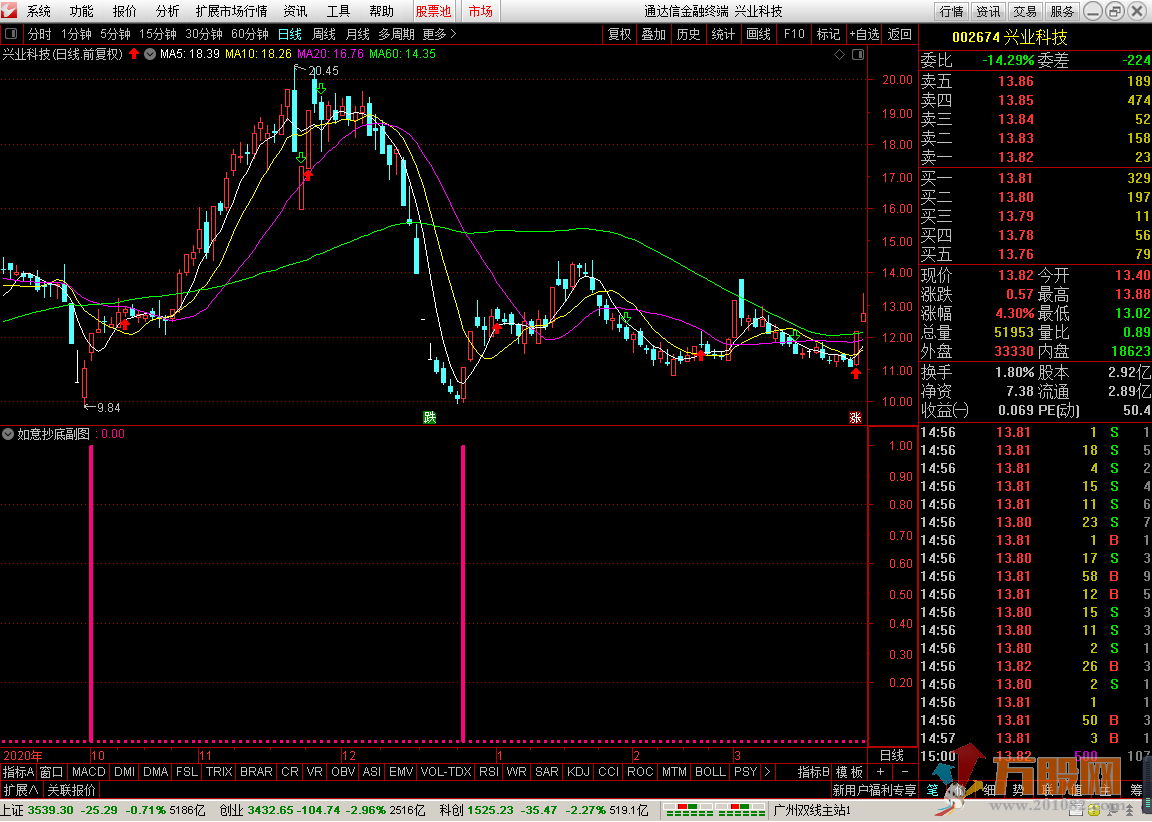Image resolution: width=1152 pixels, height=822 pixels.
Task: Switch to 行情 mode button
Action: coord(951,11)
